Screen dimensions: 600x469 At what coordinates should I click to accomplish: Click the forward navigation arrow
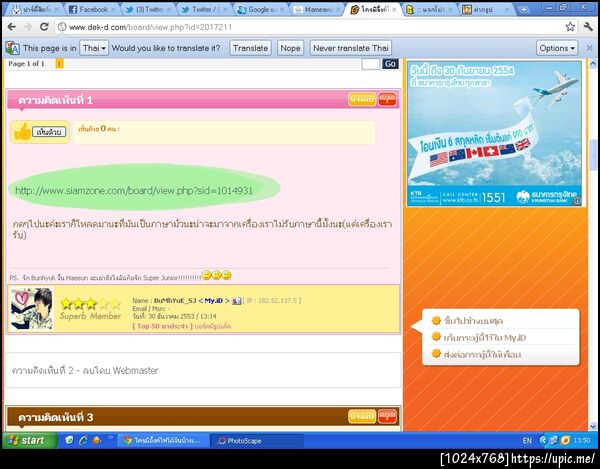[x=28, y=27]
